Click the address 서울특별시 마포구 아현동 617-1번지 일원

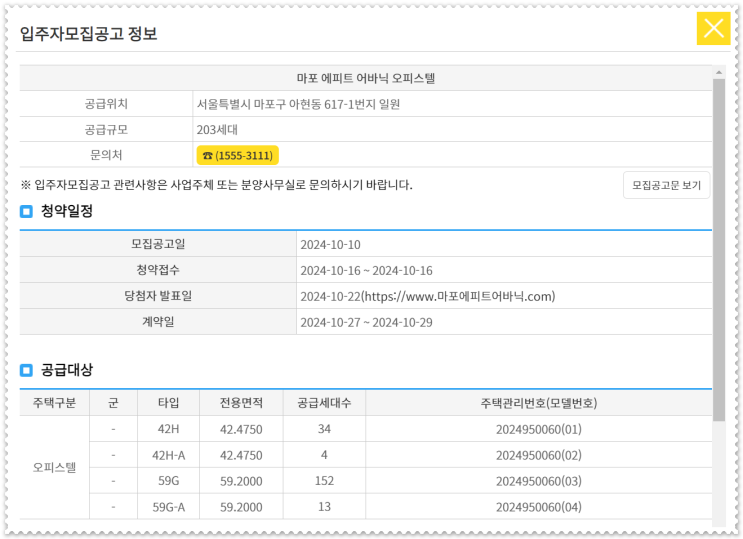coord(298,104)
